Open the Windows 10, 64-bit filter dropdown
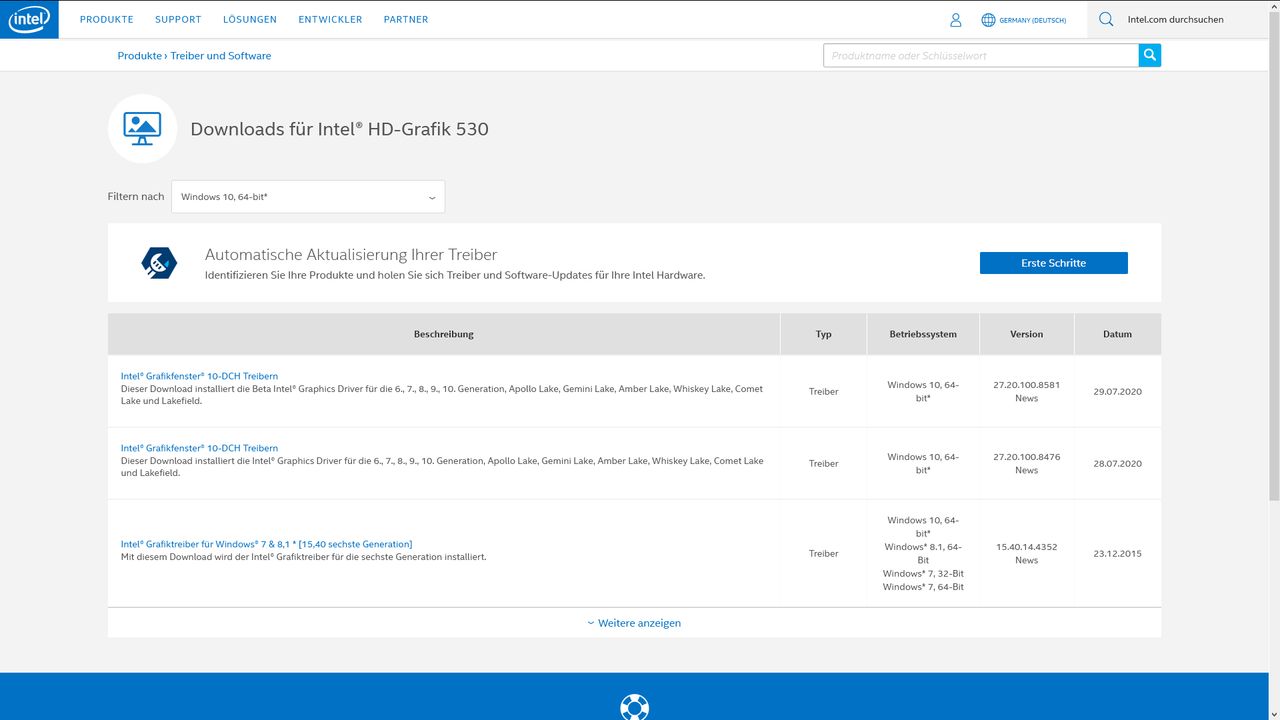This screenshot has width=1280, height=720. coord(308,197)
